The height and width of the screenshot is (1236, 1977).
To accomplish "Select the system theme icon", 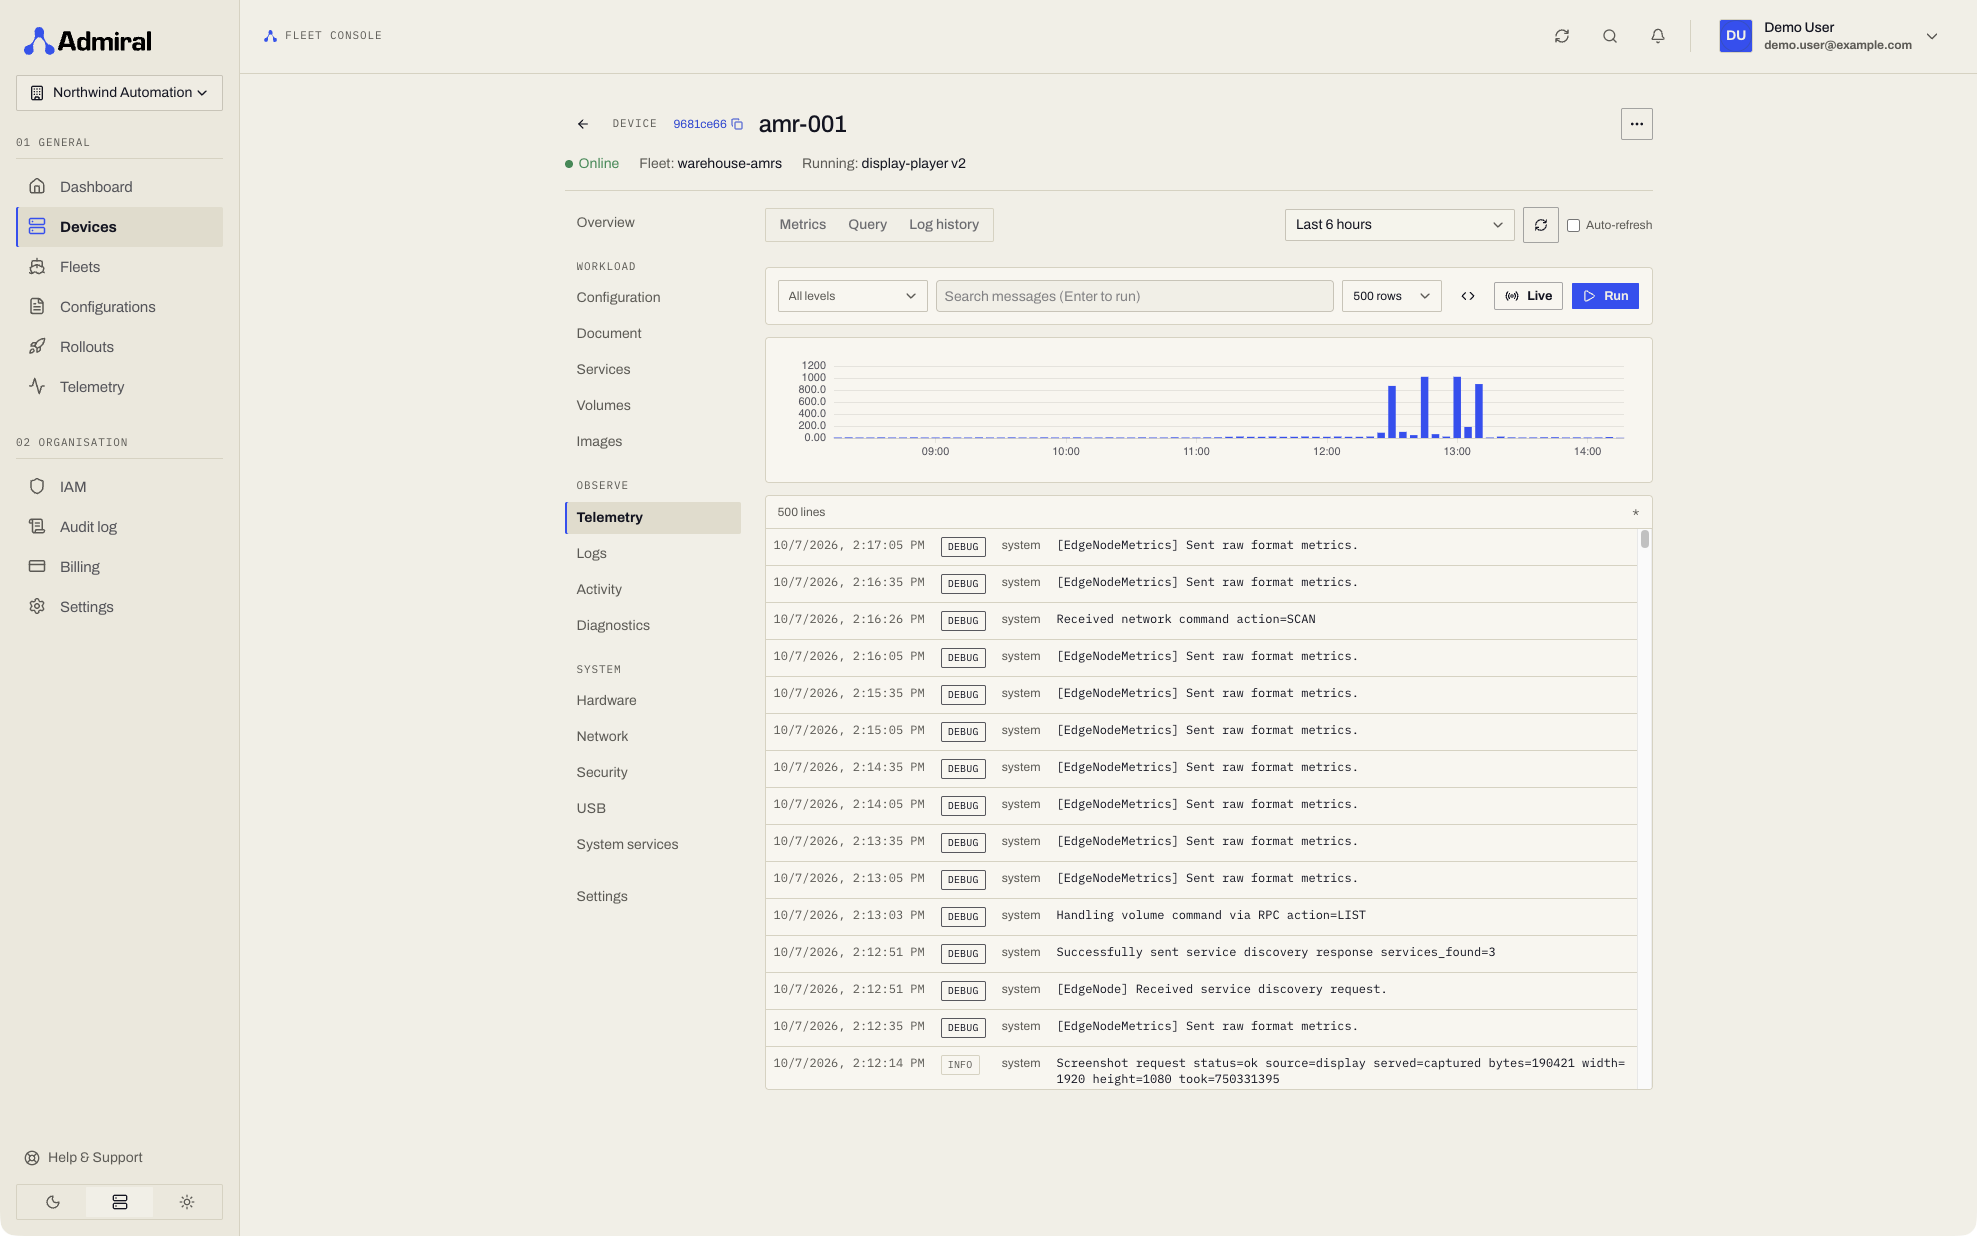I will pyautogui.click(x=120, y=1202).
